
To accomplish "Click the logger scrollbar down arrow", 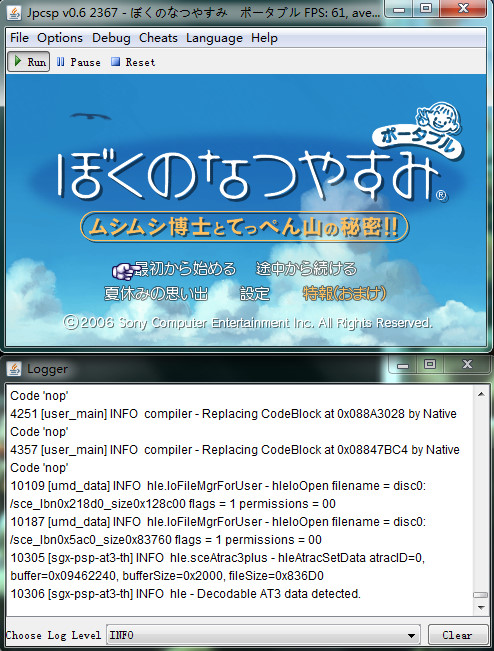I will 481,607.
